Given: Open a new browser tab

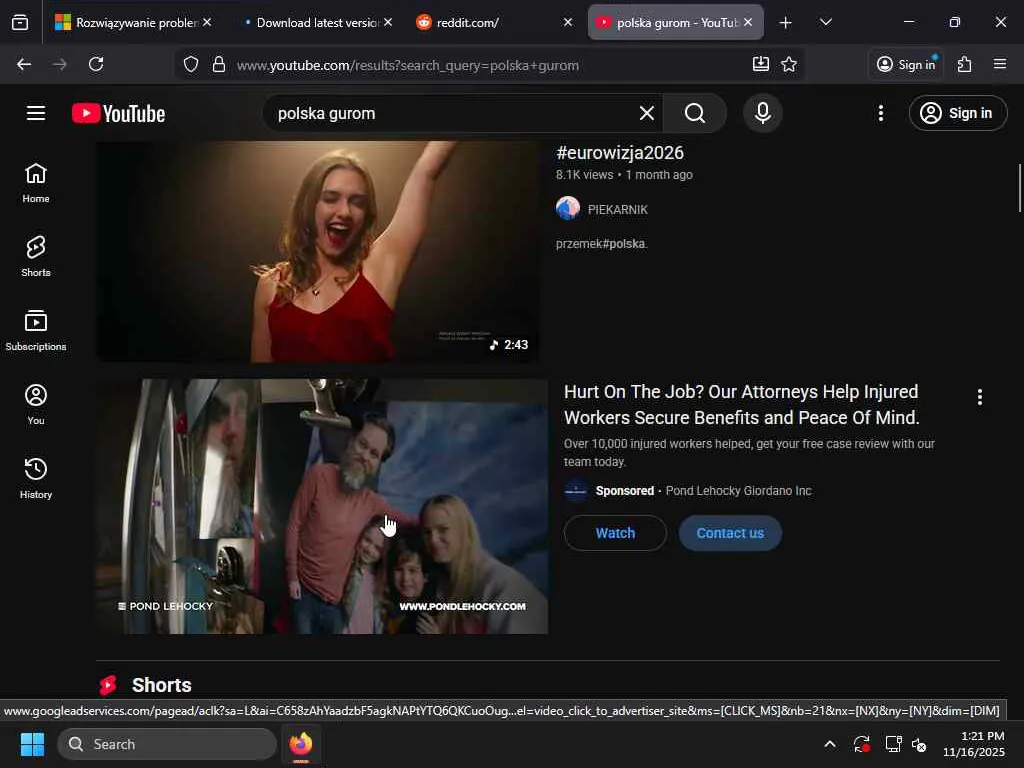Looking at the screenshot, I should click(786, 23).
